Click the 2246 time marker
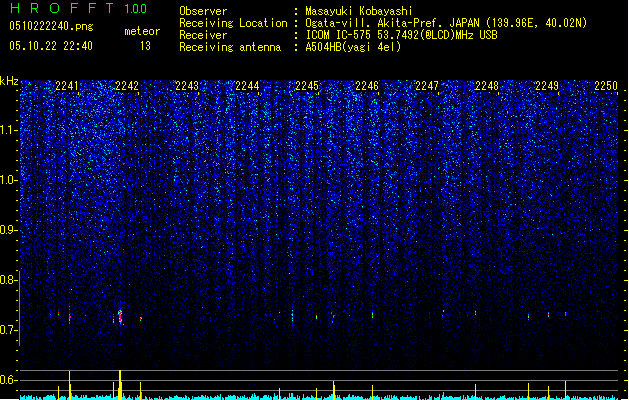The width and height of the screenshot is (629, 400). [367, 86]
